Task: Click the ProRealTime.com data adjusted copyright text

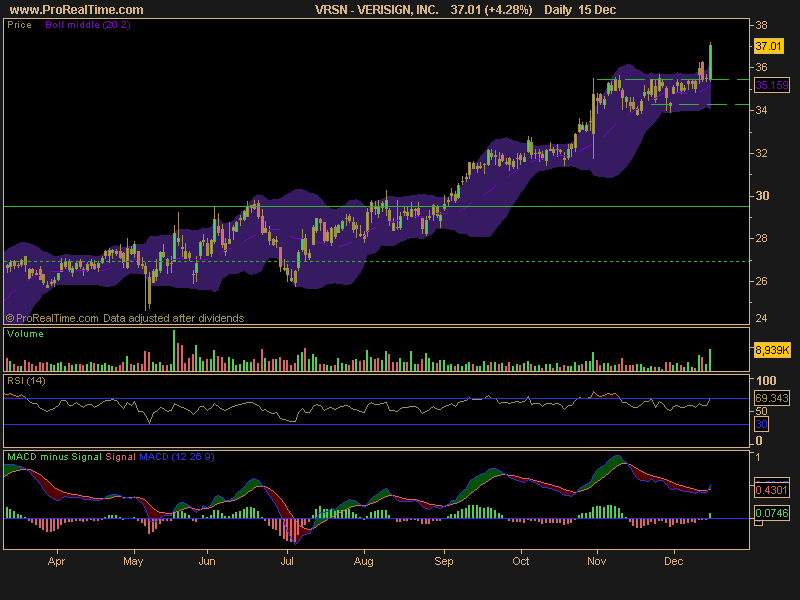Action: [125, 318]
